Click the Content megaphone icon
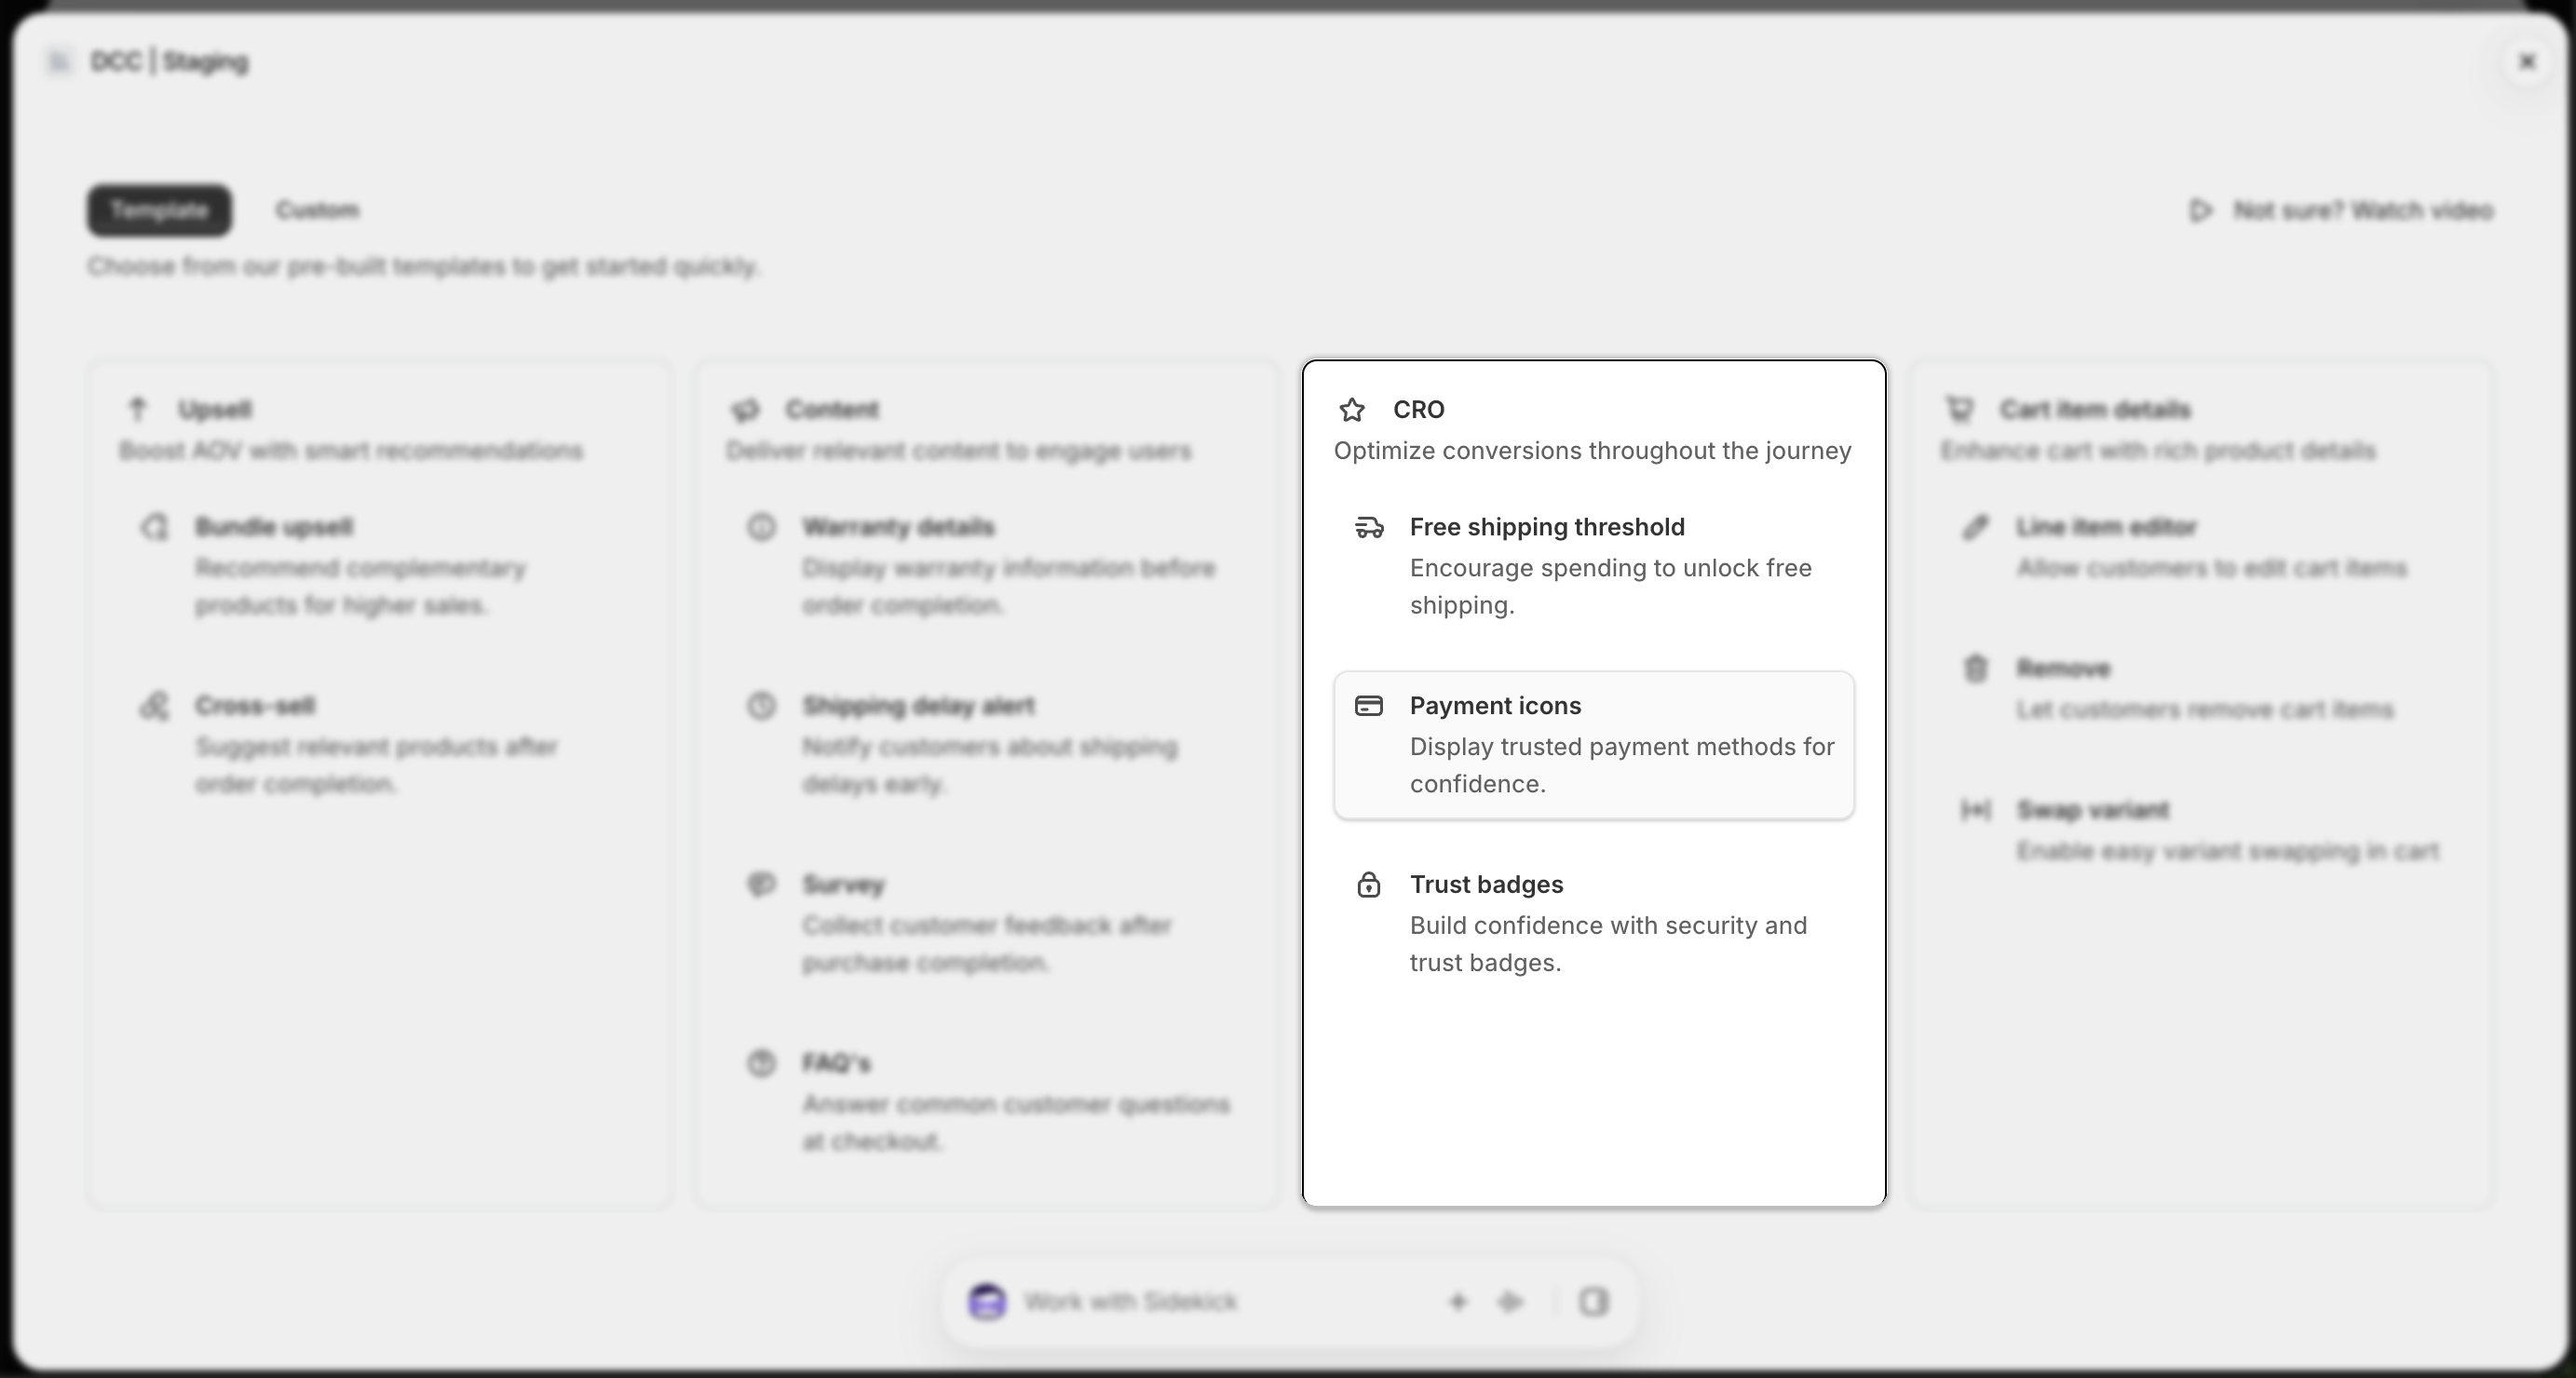Image resolution: width=2576 pixels, height=1378 pixels. pyautogui.click(x=745, y=410)
